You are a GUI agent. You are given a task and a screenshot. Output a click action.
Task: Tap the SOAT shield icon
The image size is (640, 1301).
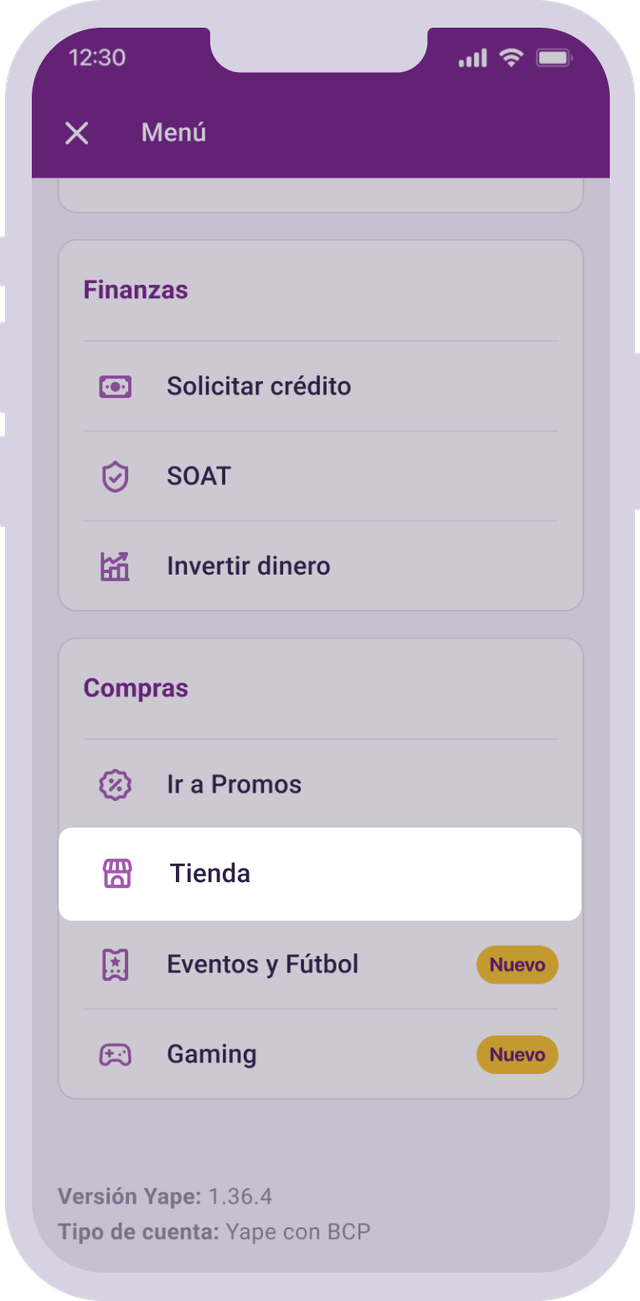(x=115, y=476)
